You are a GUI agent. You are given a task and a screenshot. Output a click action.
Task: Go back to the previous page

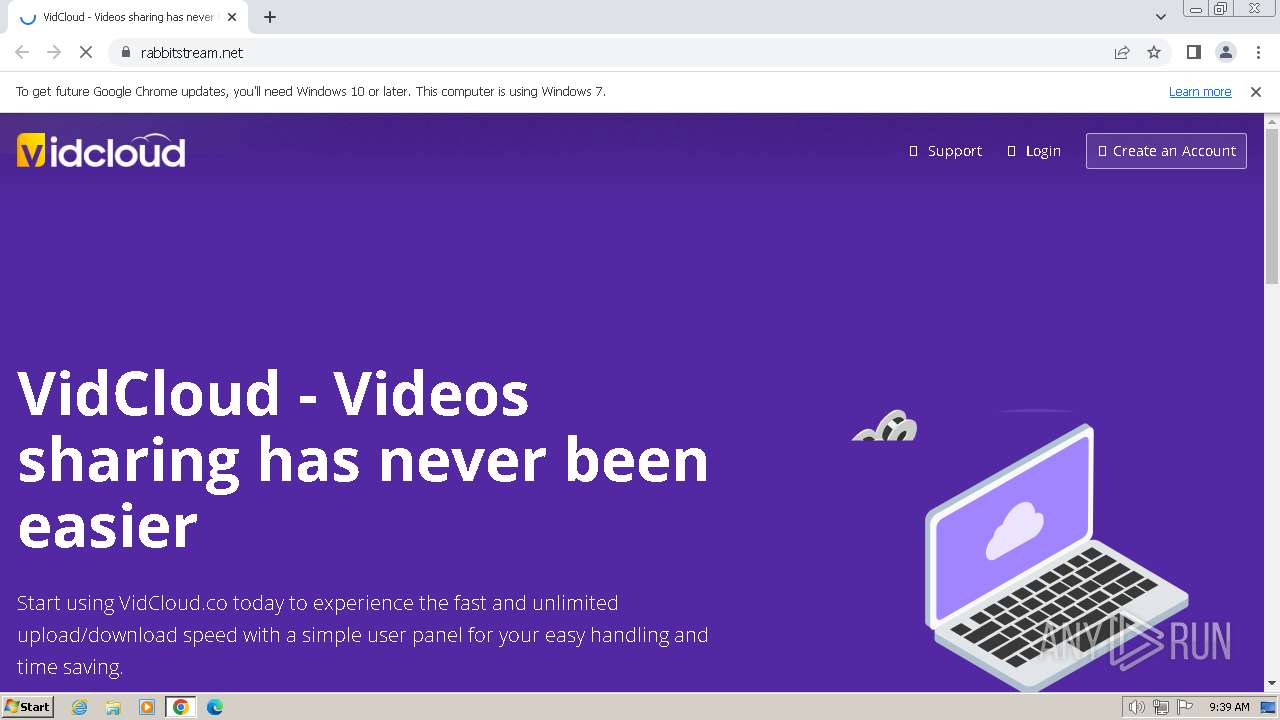pyautogui.click(x=22, y=52)
